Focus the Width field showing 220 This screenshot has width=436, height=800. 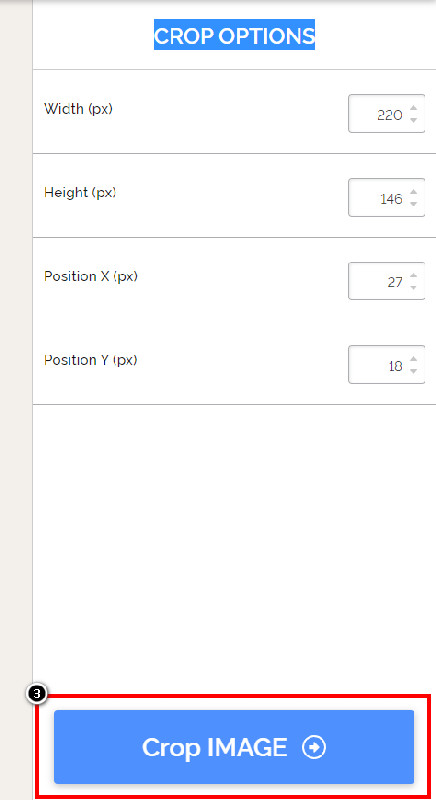(x=387, y=114)
